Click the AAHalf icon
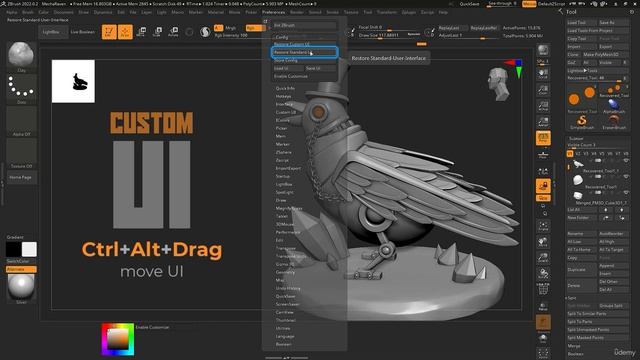 tap(543, 122)
